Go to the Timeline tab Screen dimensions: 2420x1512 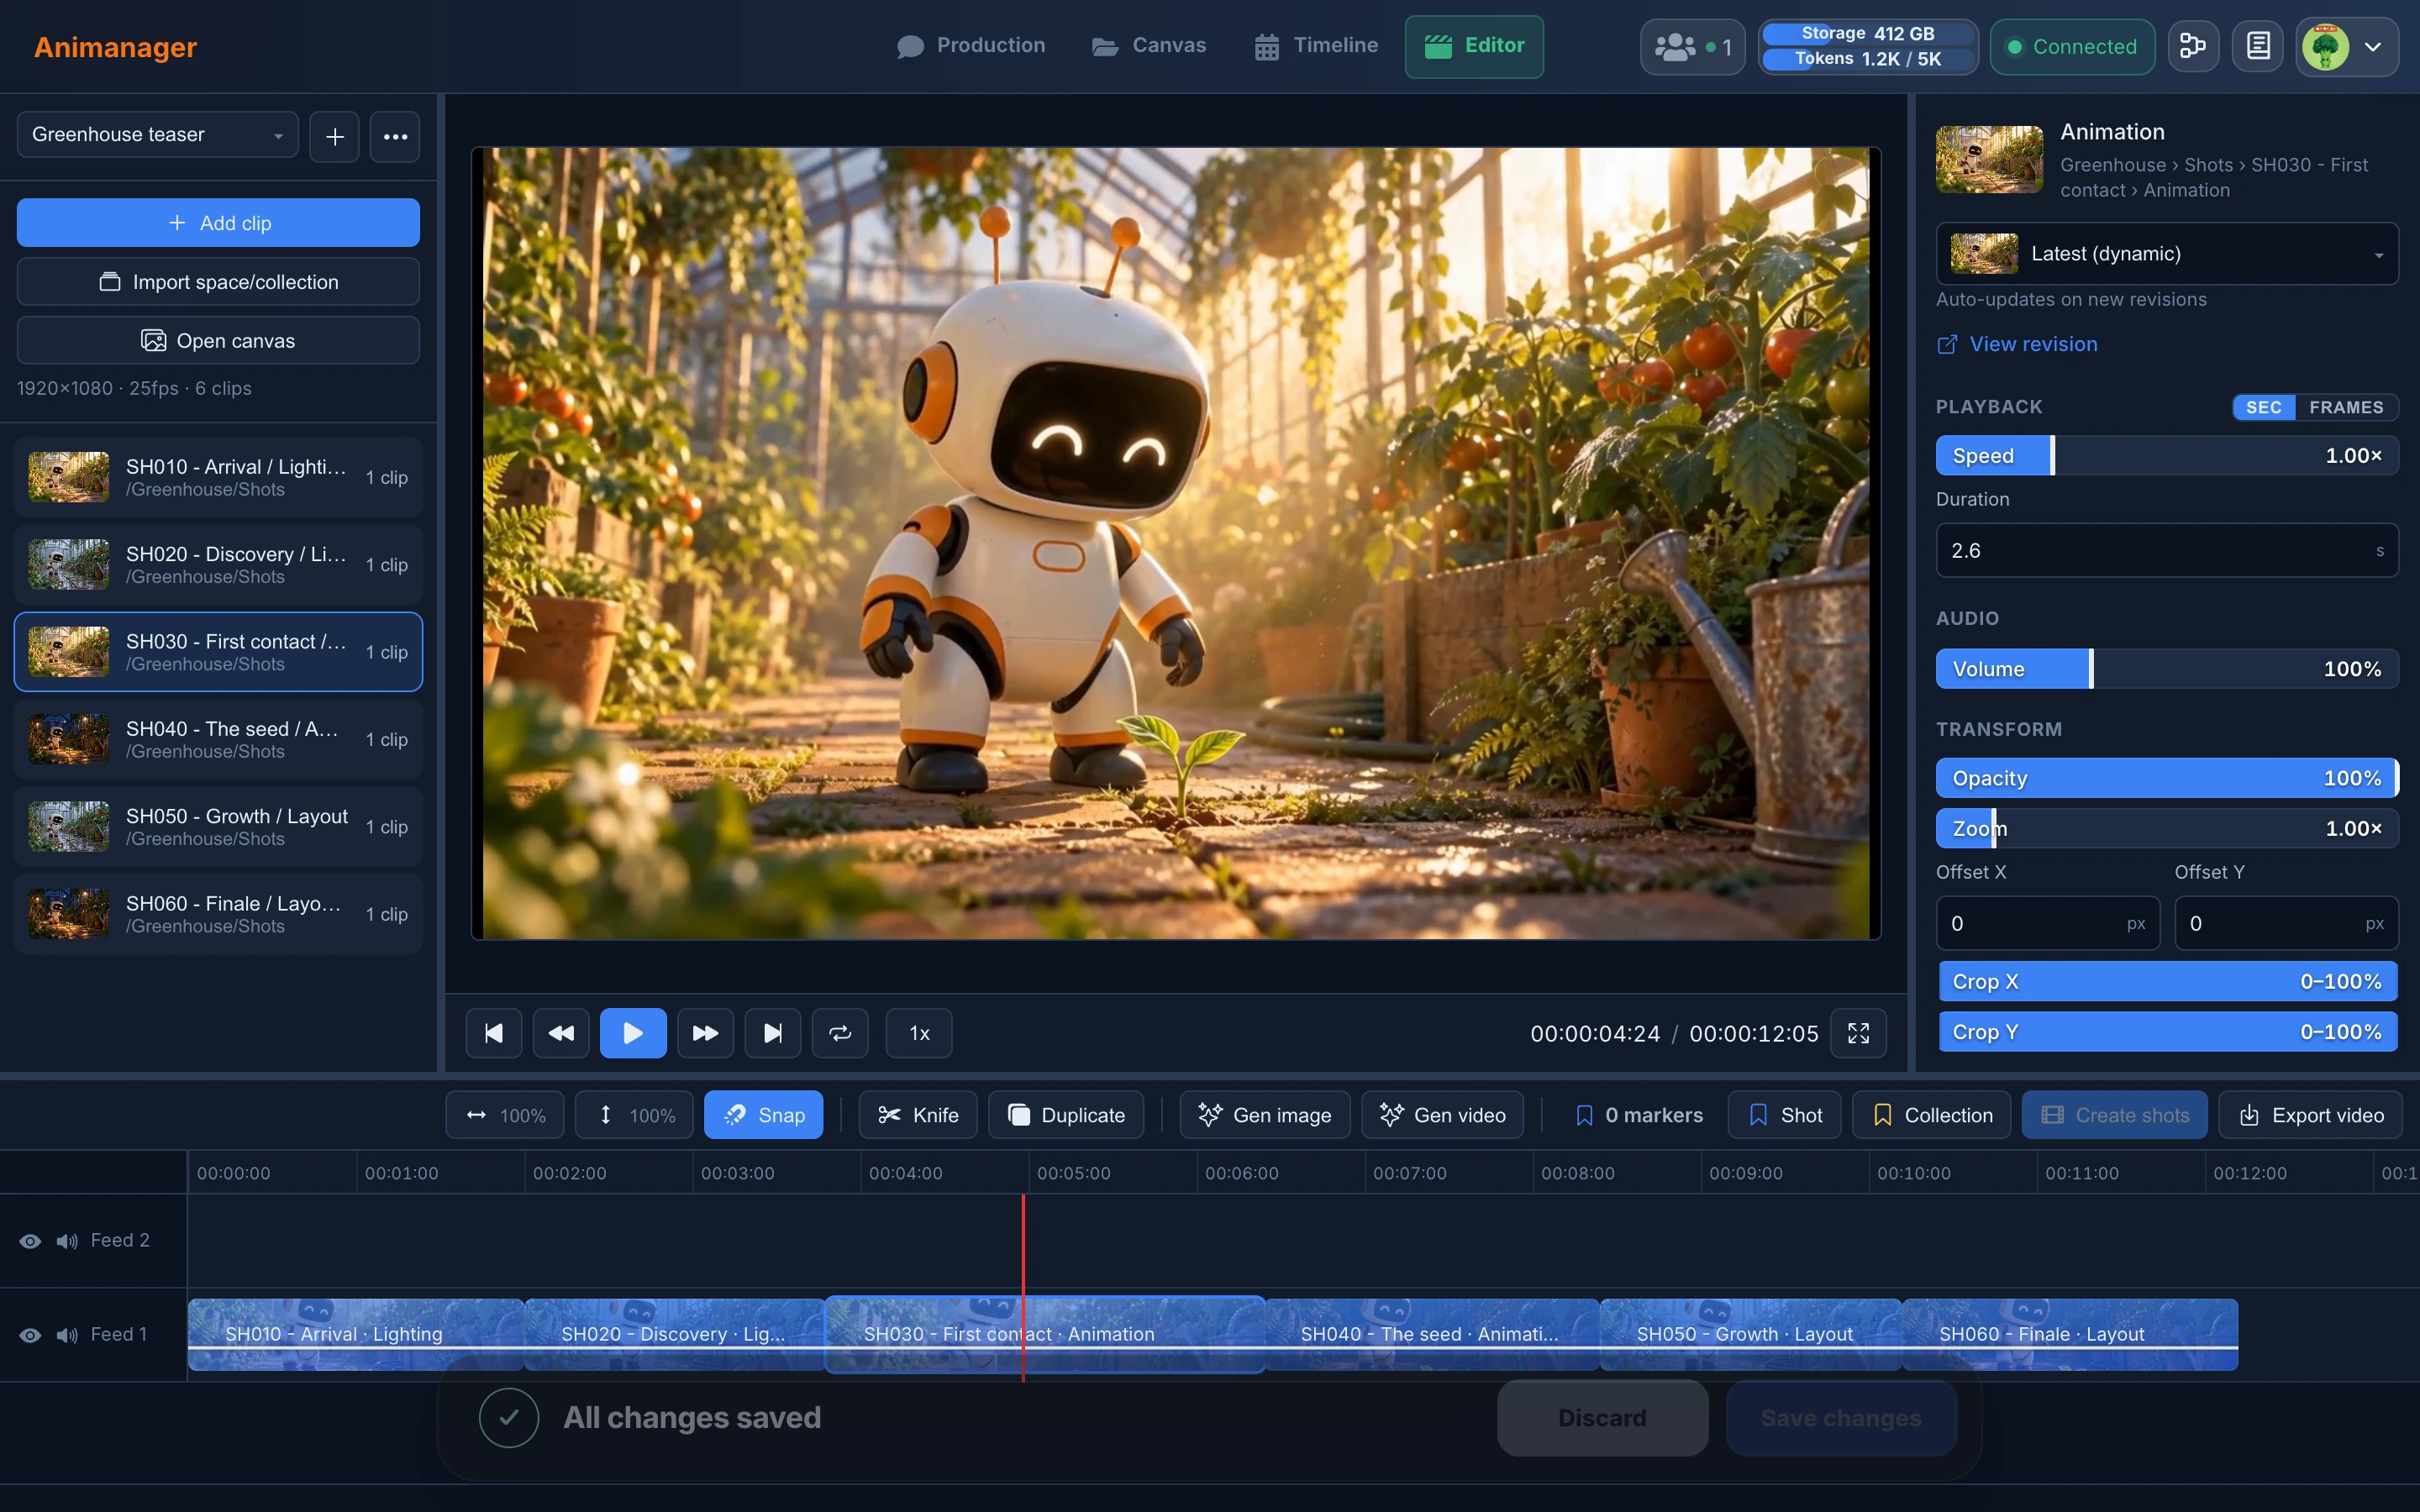click(x=1316, y=46)
